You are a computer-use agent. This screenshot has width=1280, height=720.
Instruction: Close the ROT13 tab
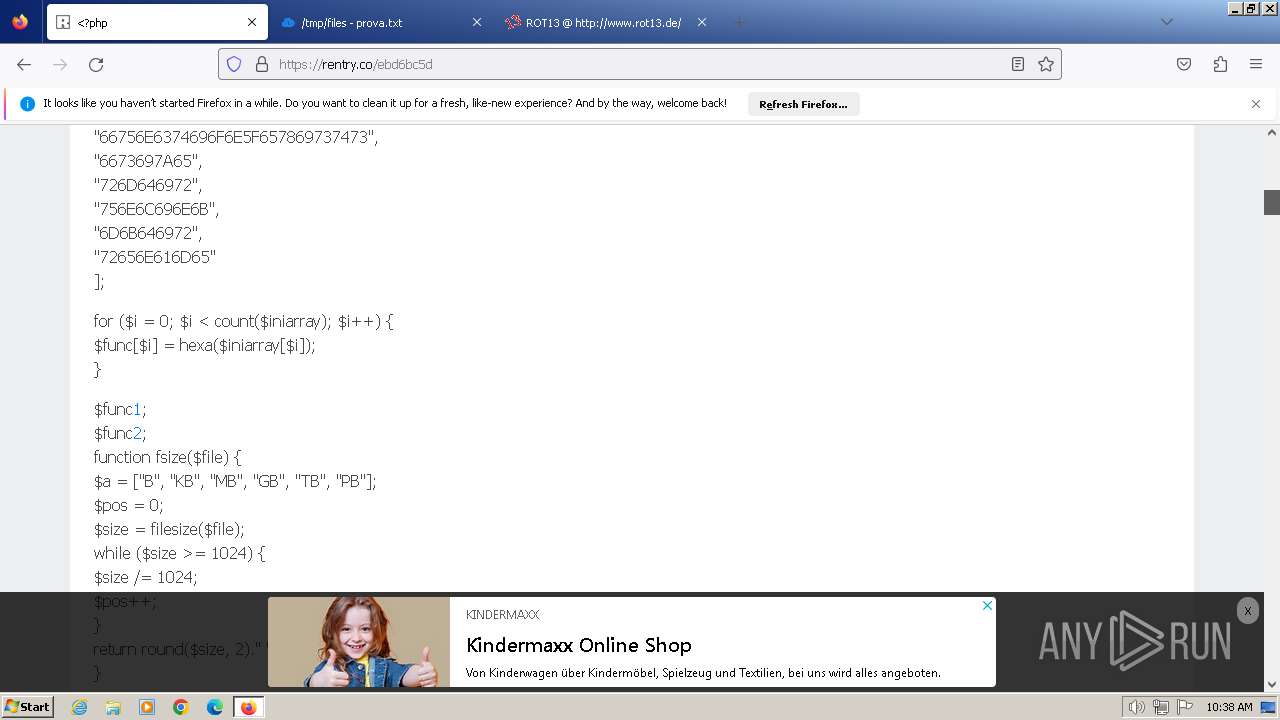(x=702, y=22)
